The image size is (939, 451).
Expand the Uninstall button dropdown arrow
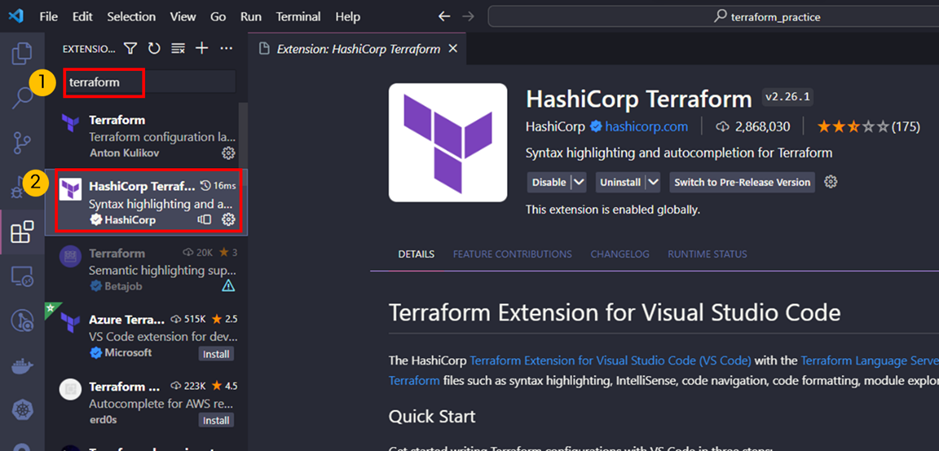pos(653,182)
